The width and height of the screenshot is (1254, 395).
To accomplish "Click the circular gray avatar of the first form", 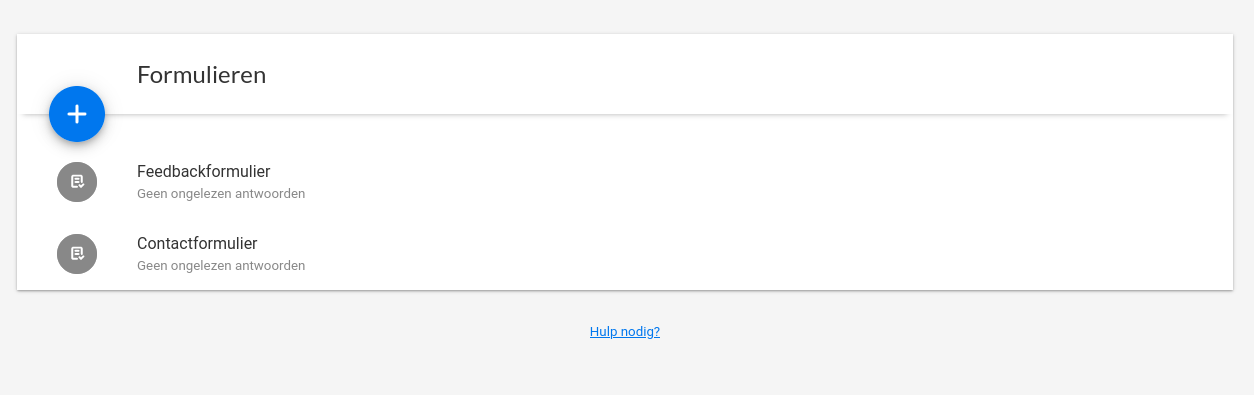I will pos(77,182).
